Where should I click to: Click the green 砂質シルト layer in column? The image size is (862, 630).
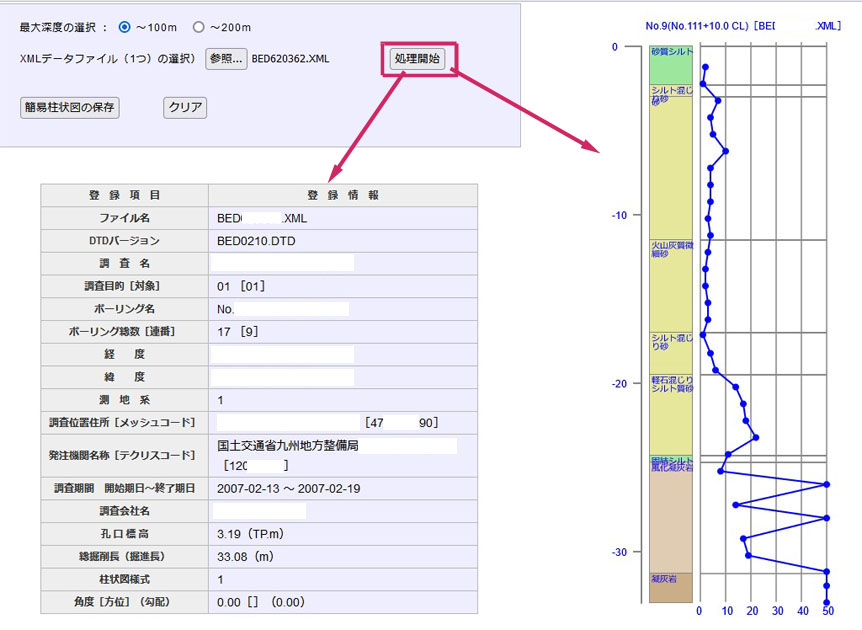(x=671, y=65)
